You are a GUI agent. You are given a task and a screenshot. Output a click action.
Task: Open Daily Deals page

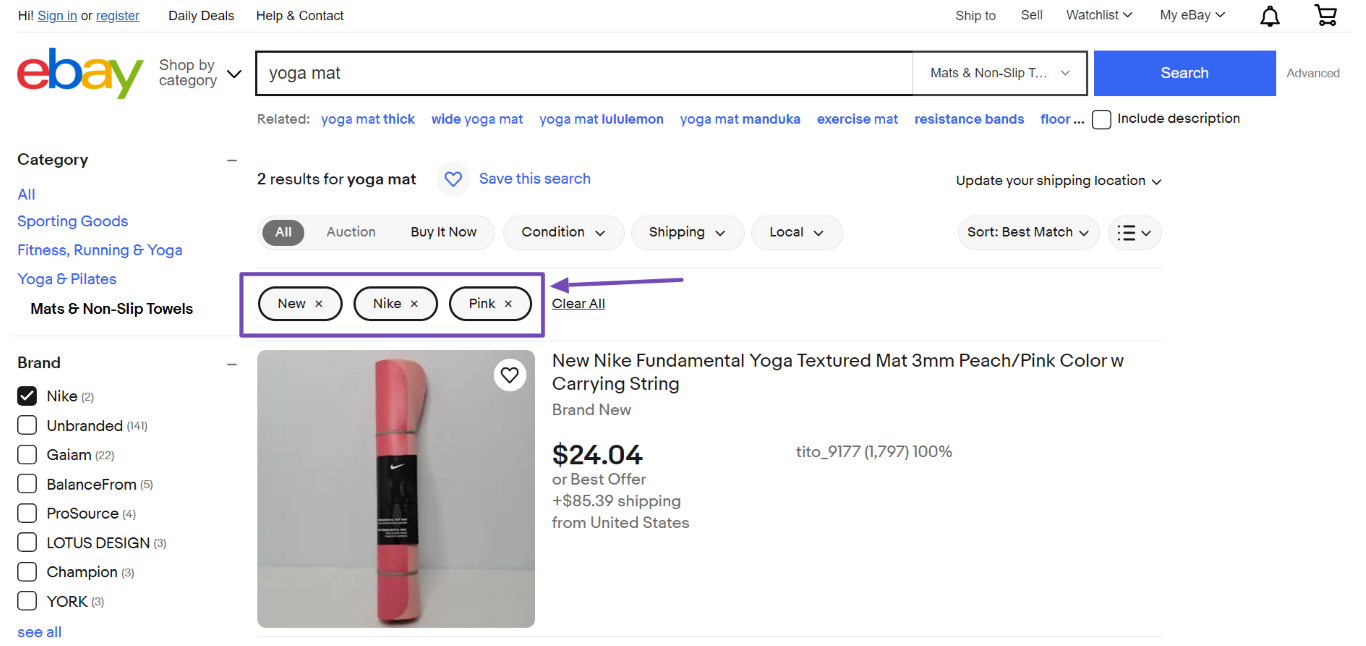201,16
